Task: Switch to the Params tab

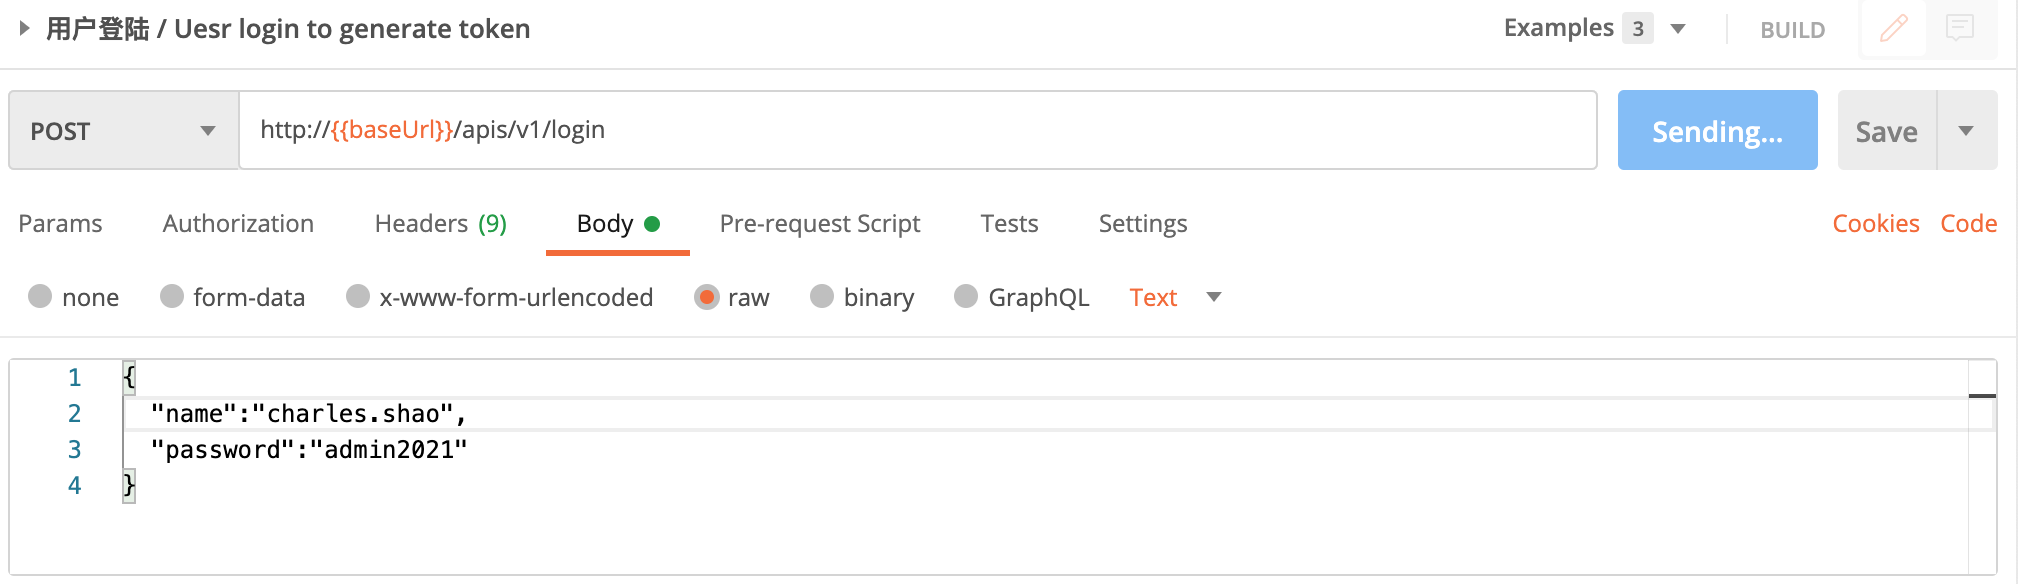Action: (60, 223)
